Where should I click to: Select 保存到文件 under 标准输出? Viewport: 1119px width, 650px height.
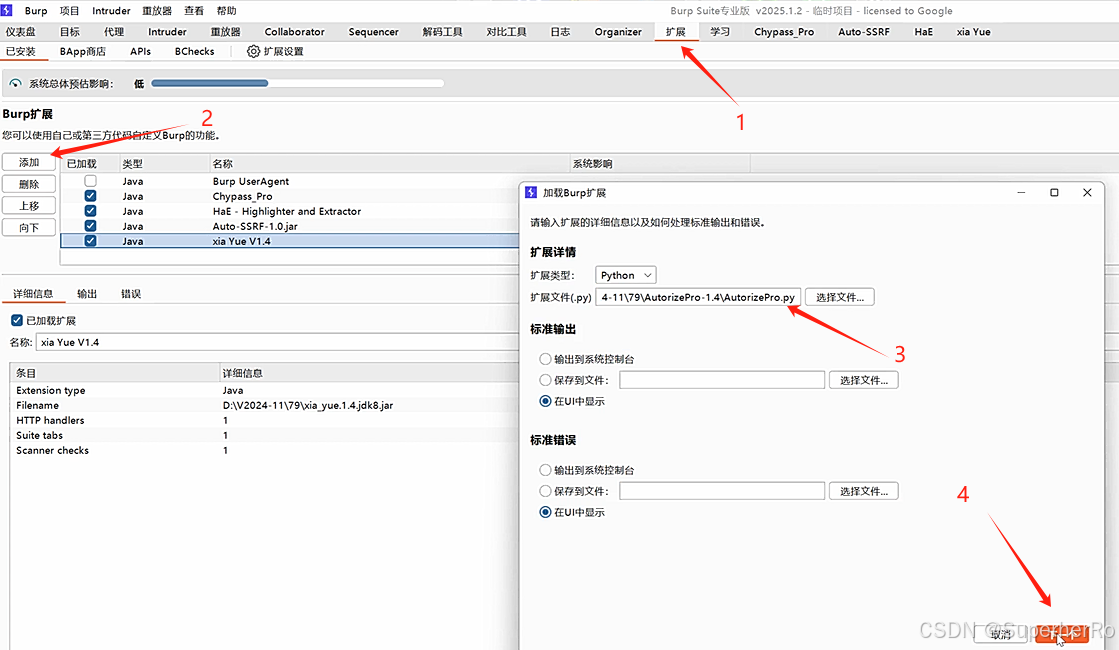545,380
